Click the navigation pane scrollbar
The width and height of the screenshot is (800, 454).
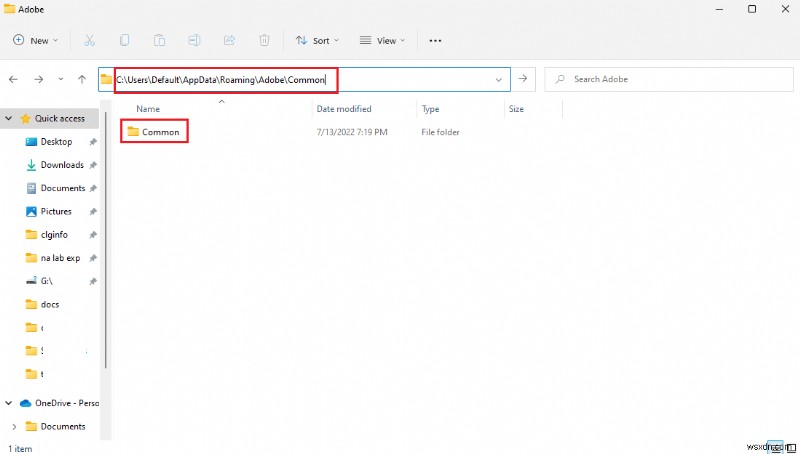coord(106,240)
